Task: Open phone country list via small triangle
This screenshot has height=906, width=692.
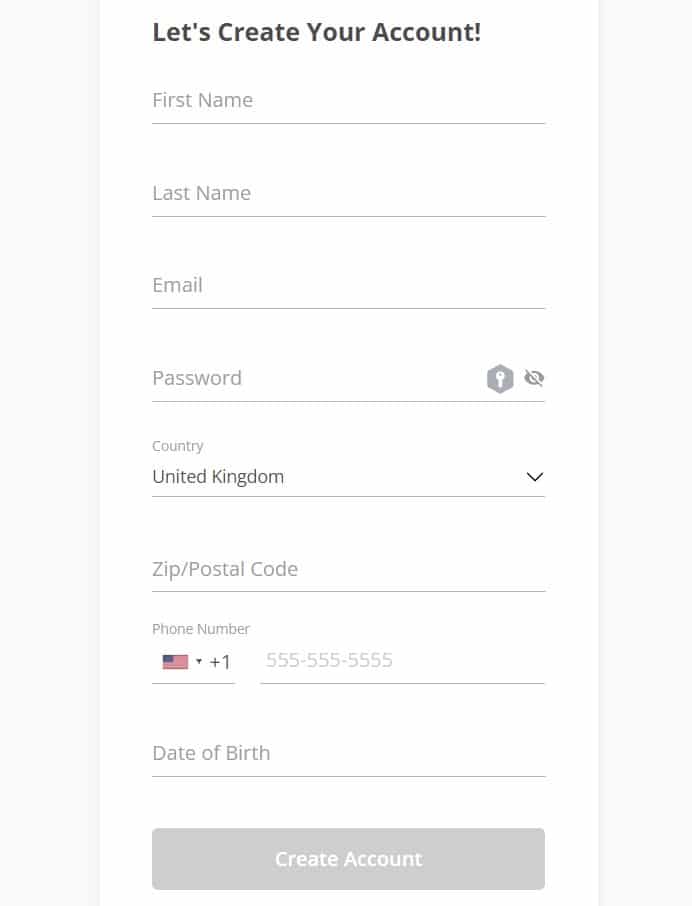Action: (x=199, y=661)
